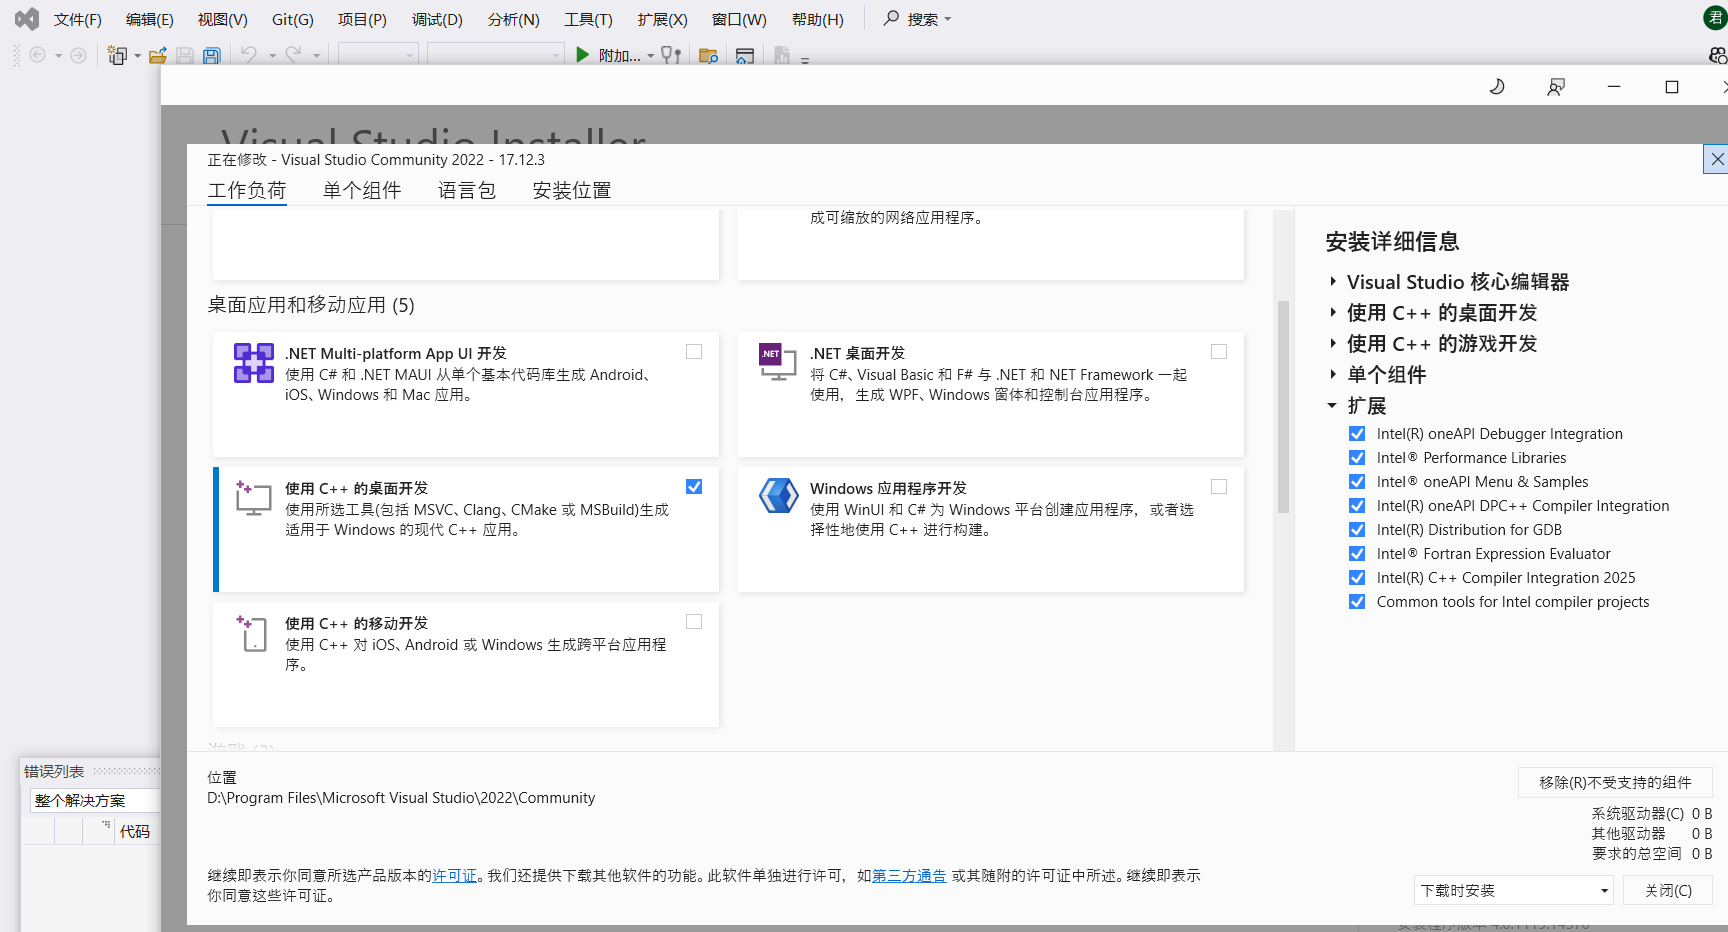Screen dimensions: 1728x932
Task: Click the save all files icon
Action: (x=212, y=56)
